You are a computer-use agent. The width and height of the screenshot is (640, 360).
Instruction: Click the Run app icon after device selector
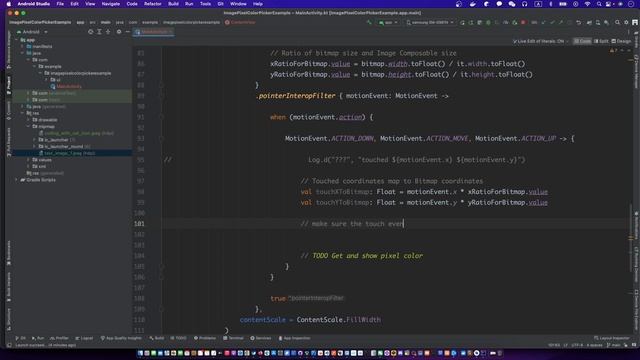tap(462, 22)
